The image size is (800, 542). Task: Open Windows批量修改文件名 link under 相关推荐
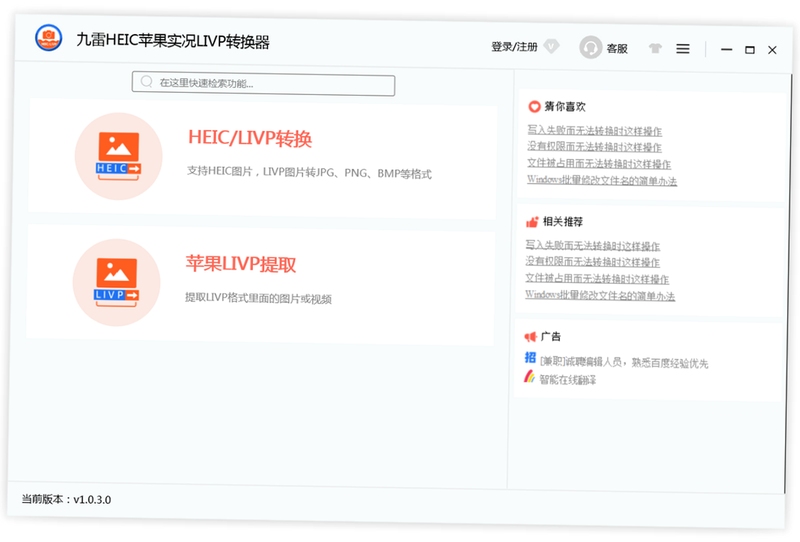(x=600, y=295)
